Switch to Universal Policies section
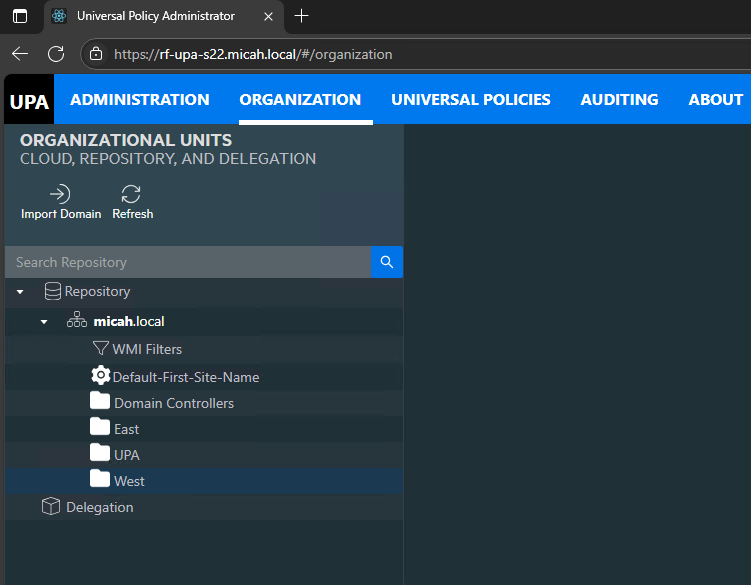This screenshot has width=751, height=585. pyautogui.click(x=470, y=100)
